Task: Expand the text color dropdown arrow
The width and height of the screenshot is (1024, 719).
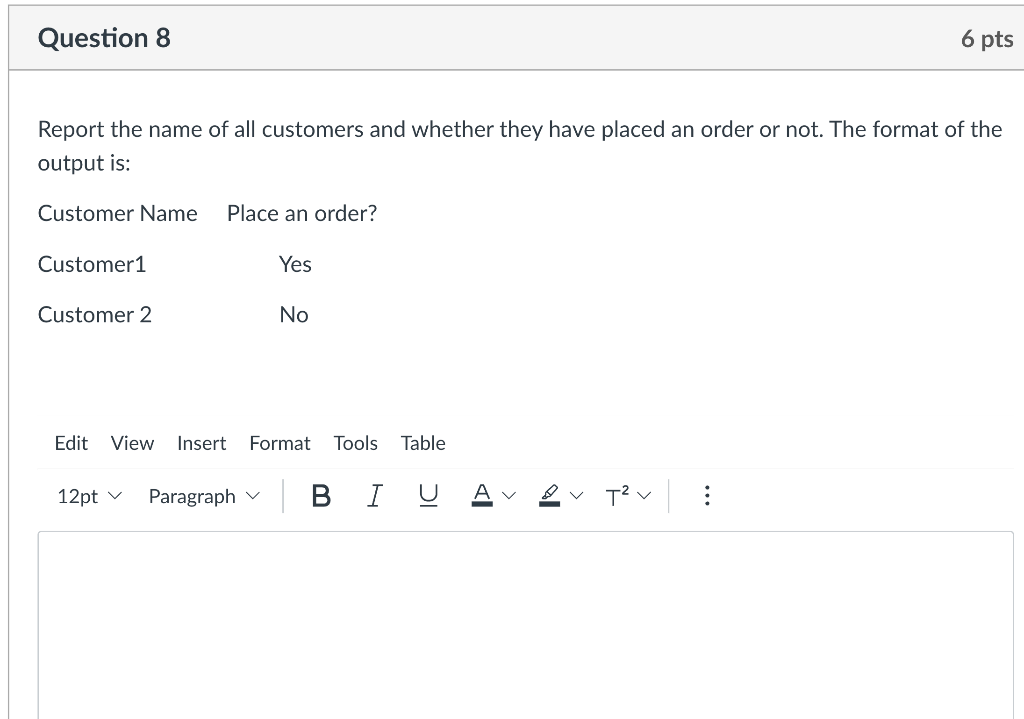Action: (x=510, y=496)
